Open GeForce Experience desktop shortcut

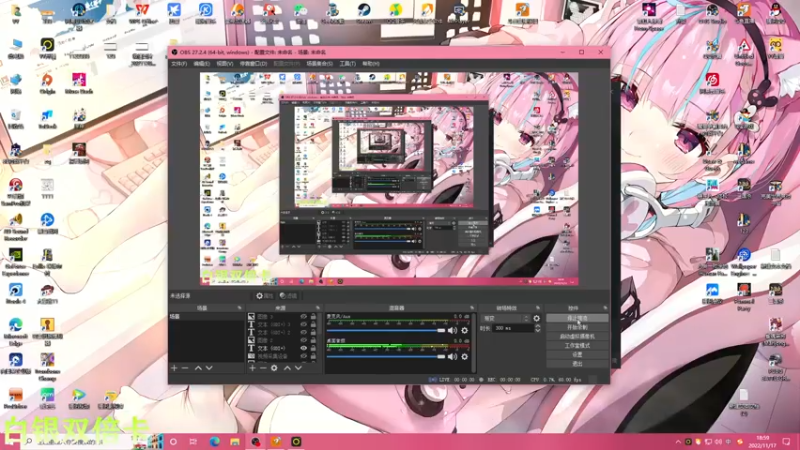point(15,262)
